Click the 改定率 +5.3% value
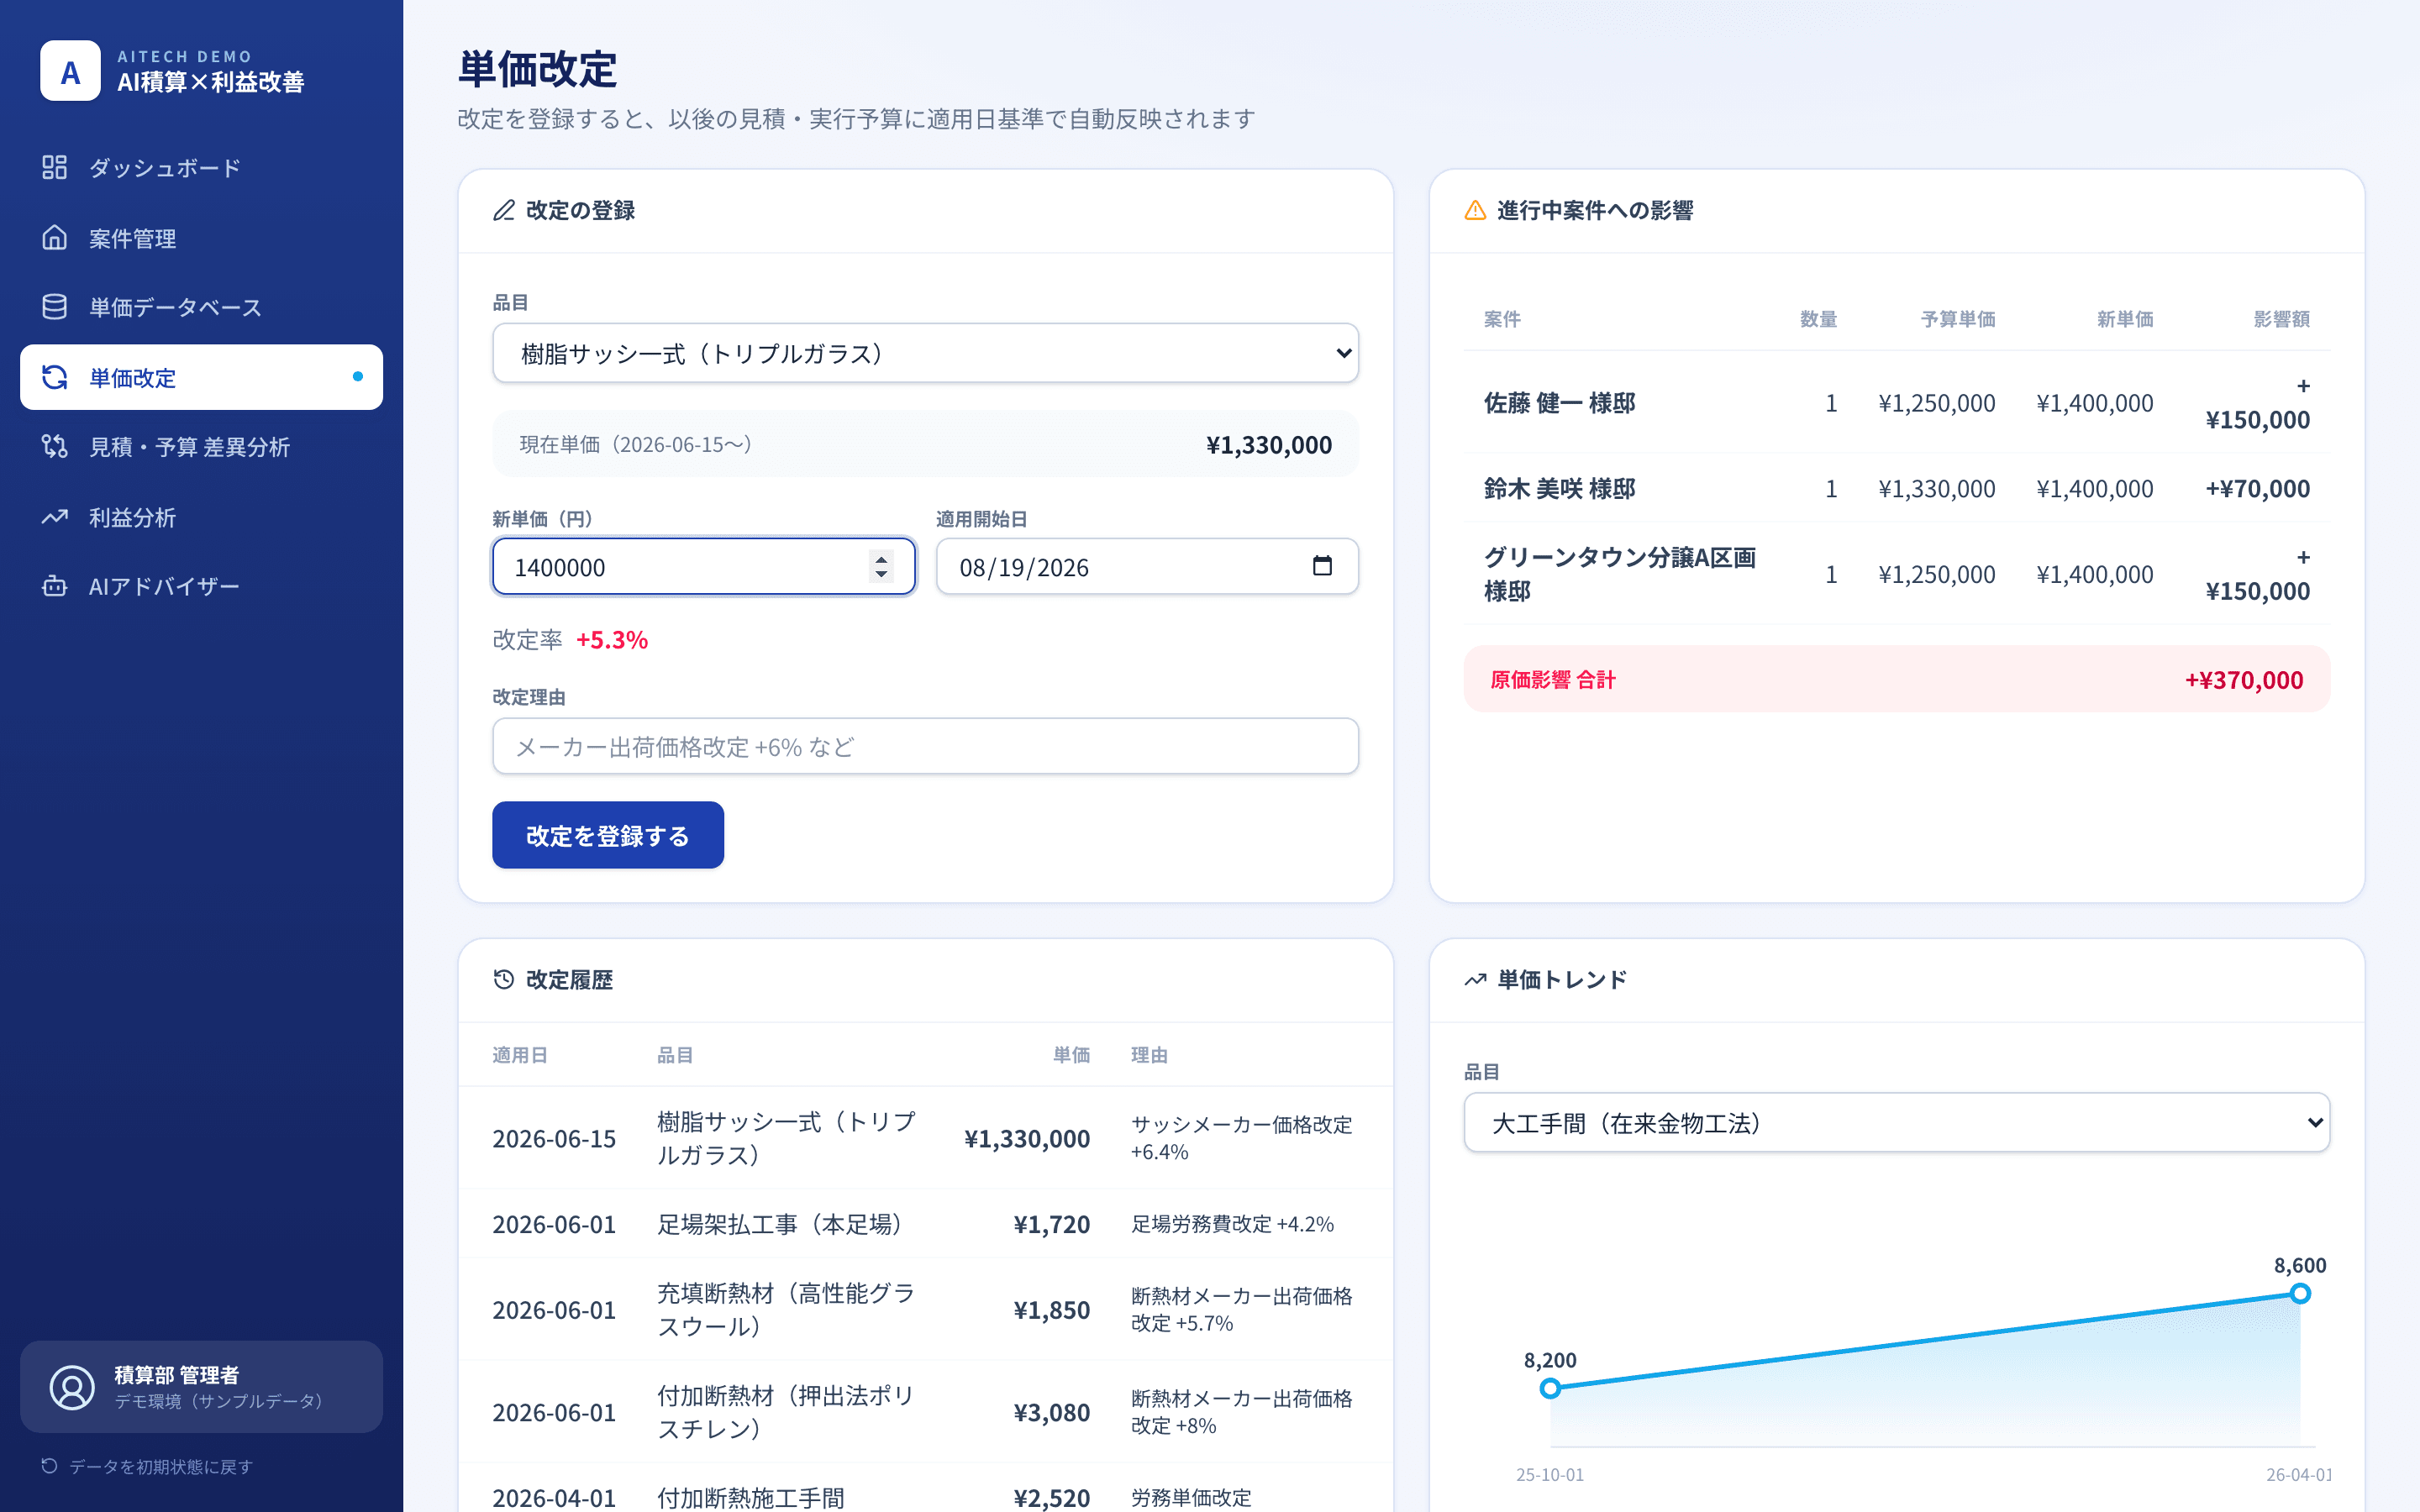The width and height of the screenshot is (2420, 1512). 612,640
